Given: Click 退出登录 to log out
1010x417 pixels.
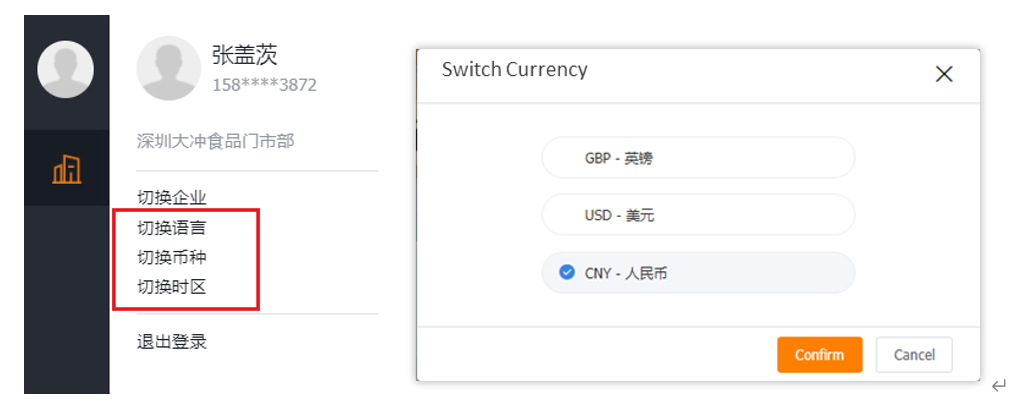Looking at the screenshot, I should 171,342.
